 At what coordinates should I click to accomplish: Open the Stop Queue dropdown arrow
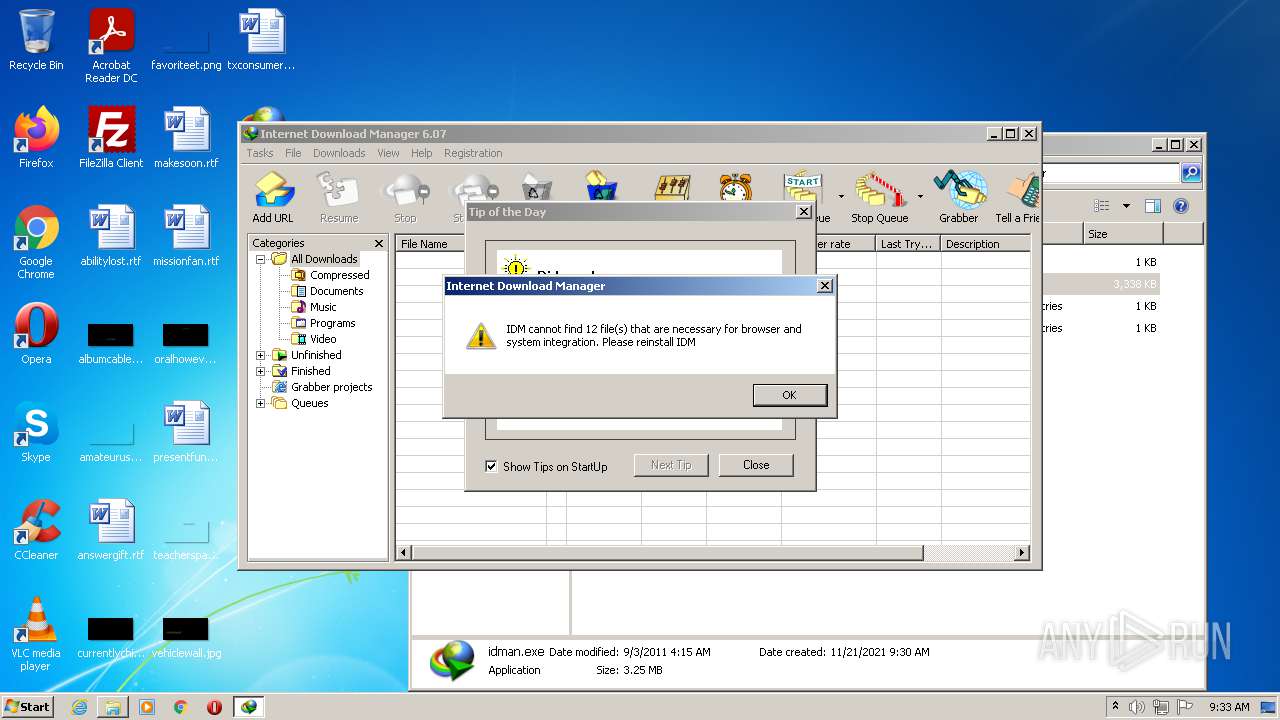(x=920, y=196)
